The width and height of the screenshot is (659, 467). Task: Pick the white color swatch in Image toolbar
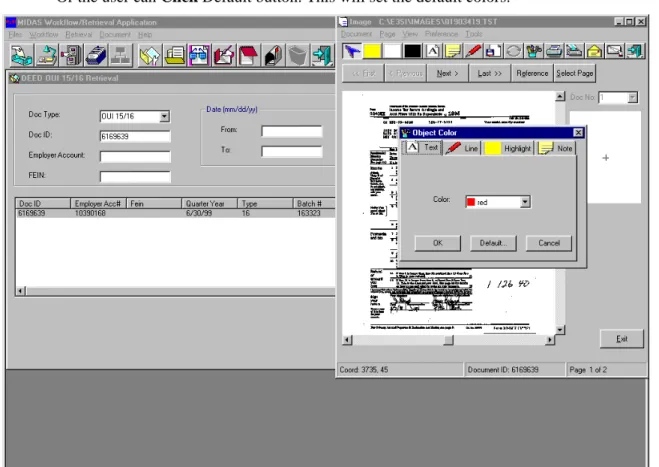pyautogui.click(x=392, y=51)
